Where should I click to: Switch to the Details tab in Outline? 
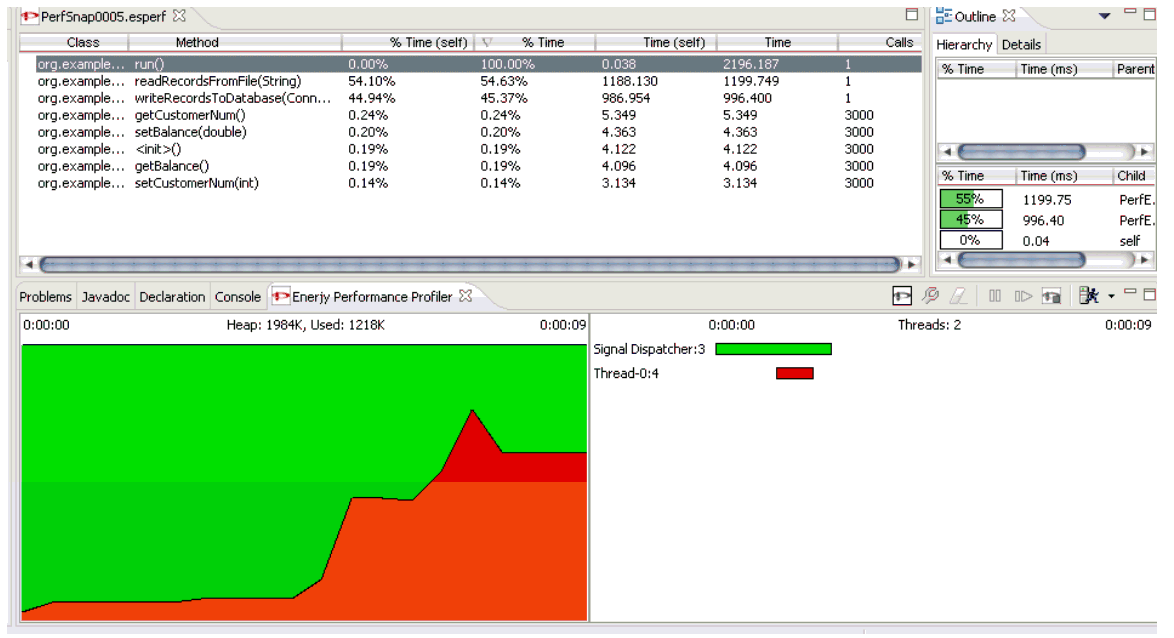click(1021, 44)
